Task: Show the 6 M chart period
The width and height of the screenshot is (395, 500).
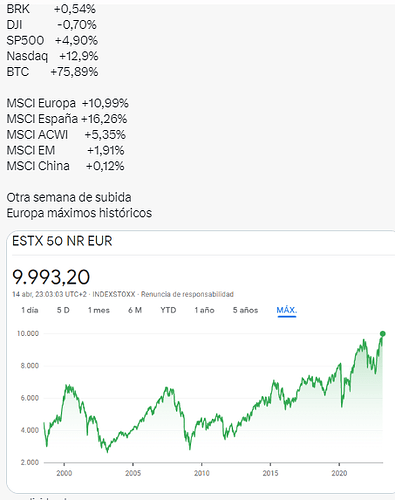Action: pyautogui.click(x=135, y=310)
